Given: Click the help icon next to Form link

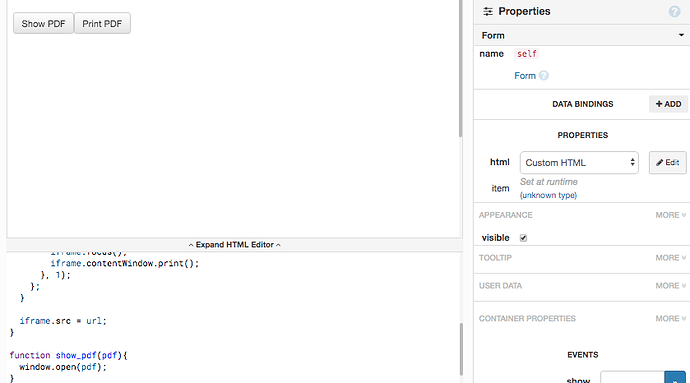Looking at the screenshot, I should coord(544,76).
